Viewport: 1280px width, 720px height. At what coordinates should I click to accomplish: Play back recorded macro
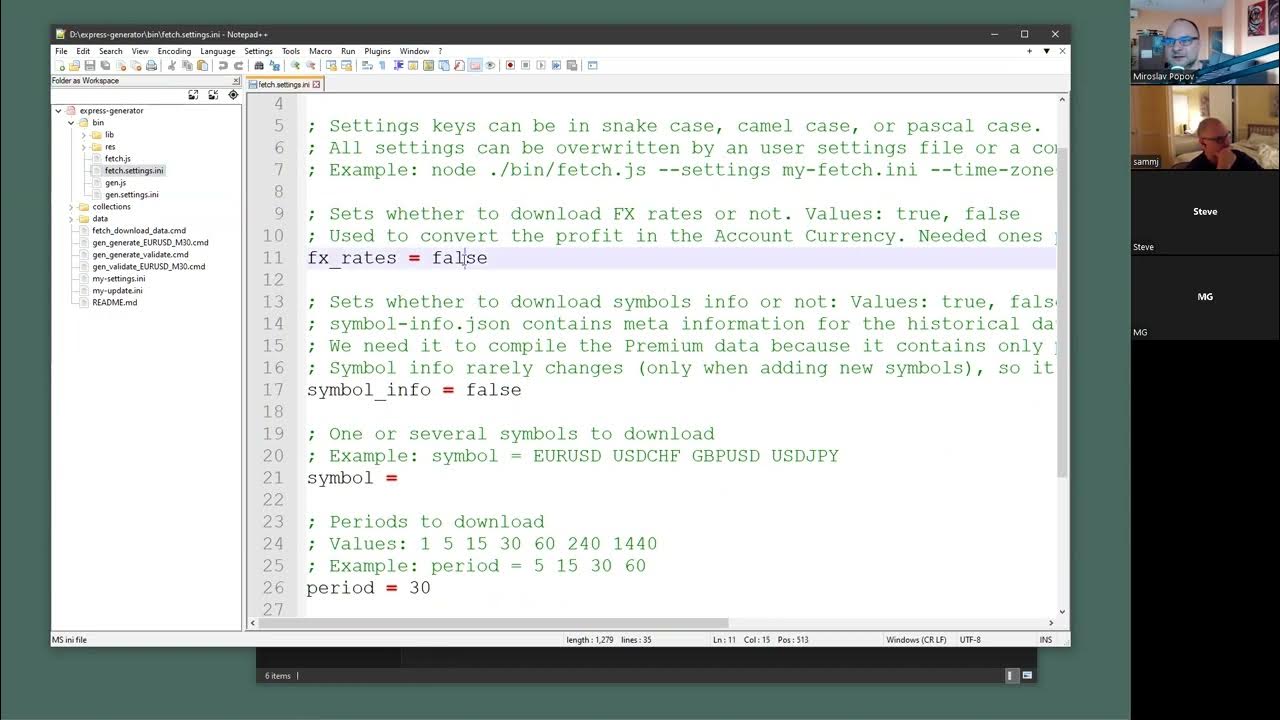point(541,66)
